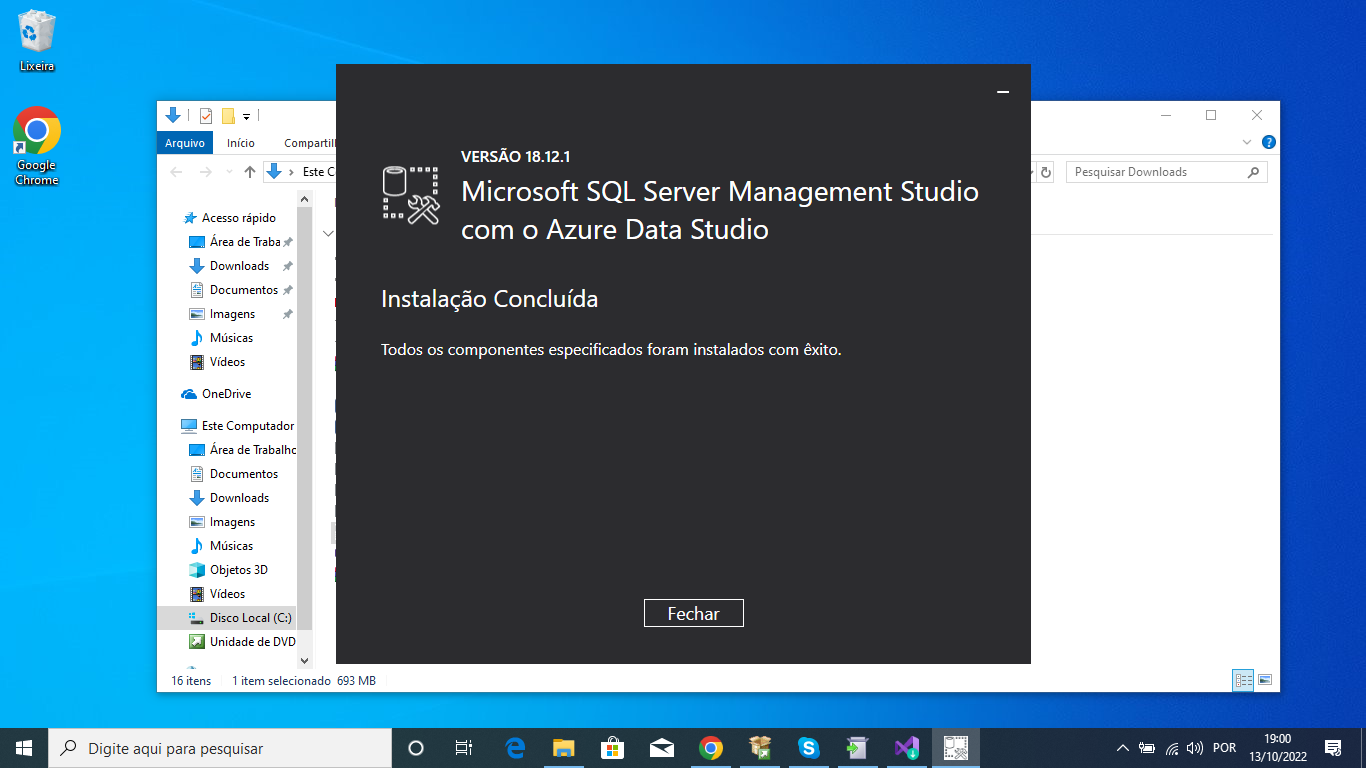Go forward in File Explorer navigation
This screenshot has width=1366, height=768.
[206, 172]
